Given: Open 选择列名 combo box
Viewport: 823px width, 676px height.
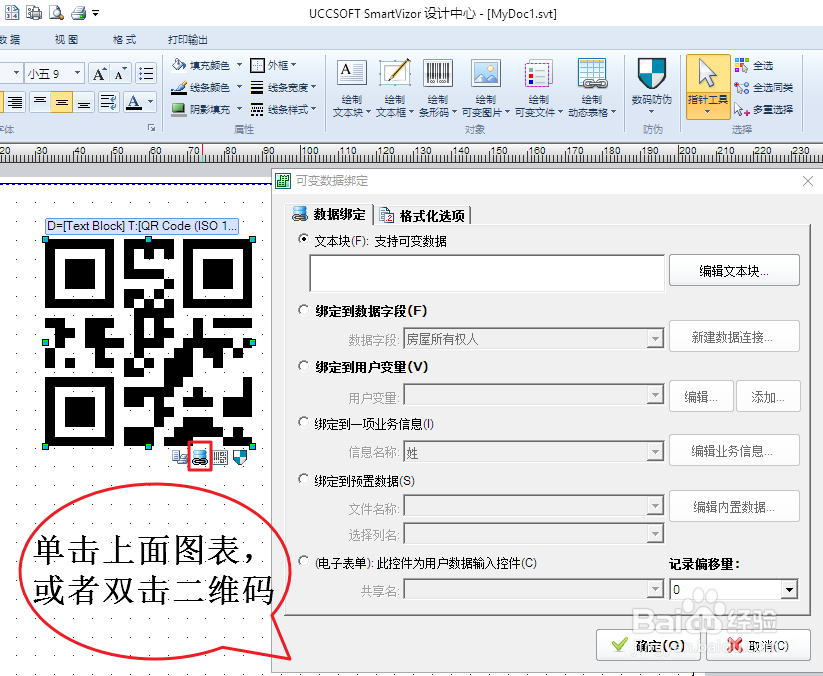Looking at the screenshot, I should click(x=533, y=534).
